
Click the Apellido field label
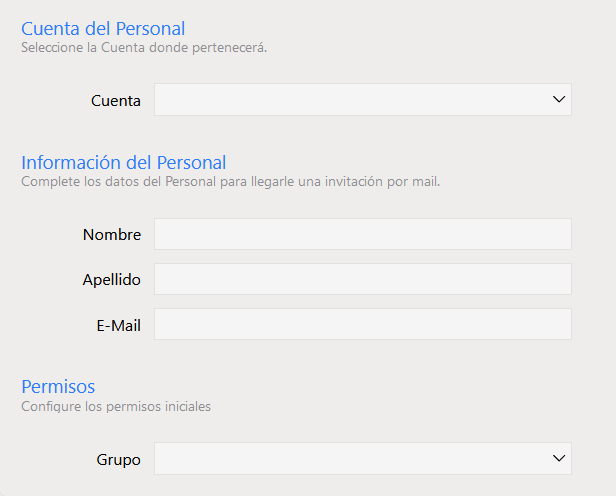[x=111, y=280]
